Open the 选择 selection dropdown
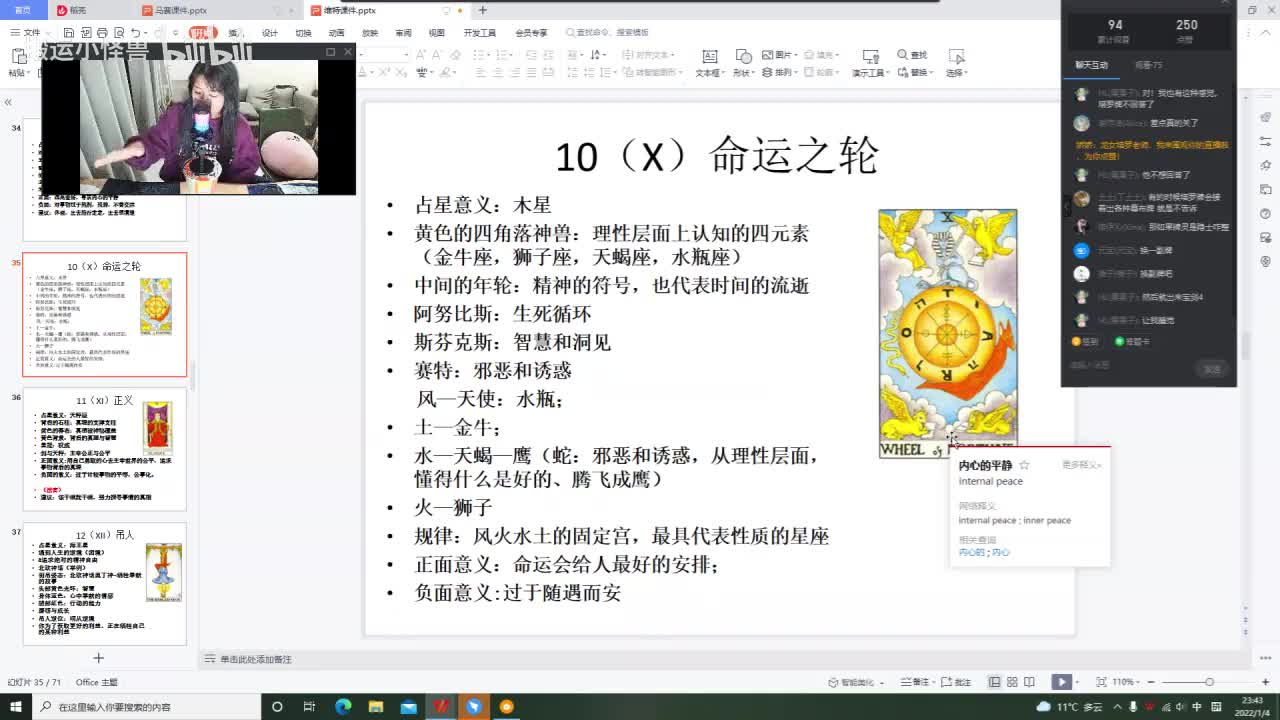 956,64
